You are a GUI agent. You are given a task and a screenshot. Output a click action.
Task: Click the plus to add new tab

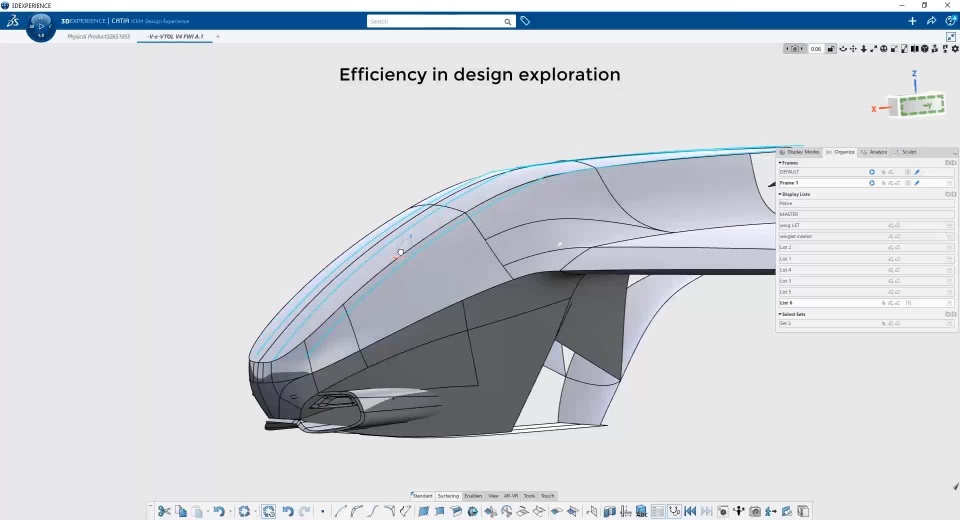pos(217,37)
